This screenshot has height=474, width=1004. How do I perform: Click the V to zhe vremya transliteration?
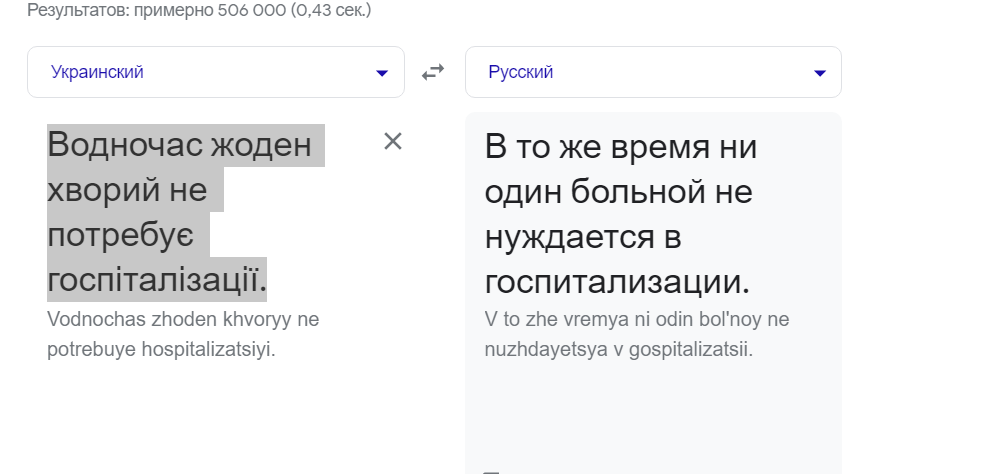coord(637,319)
